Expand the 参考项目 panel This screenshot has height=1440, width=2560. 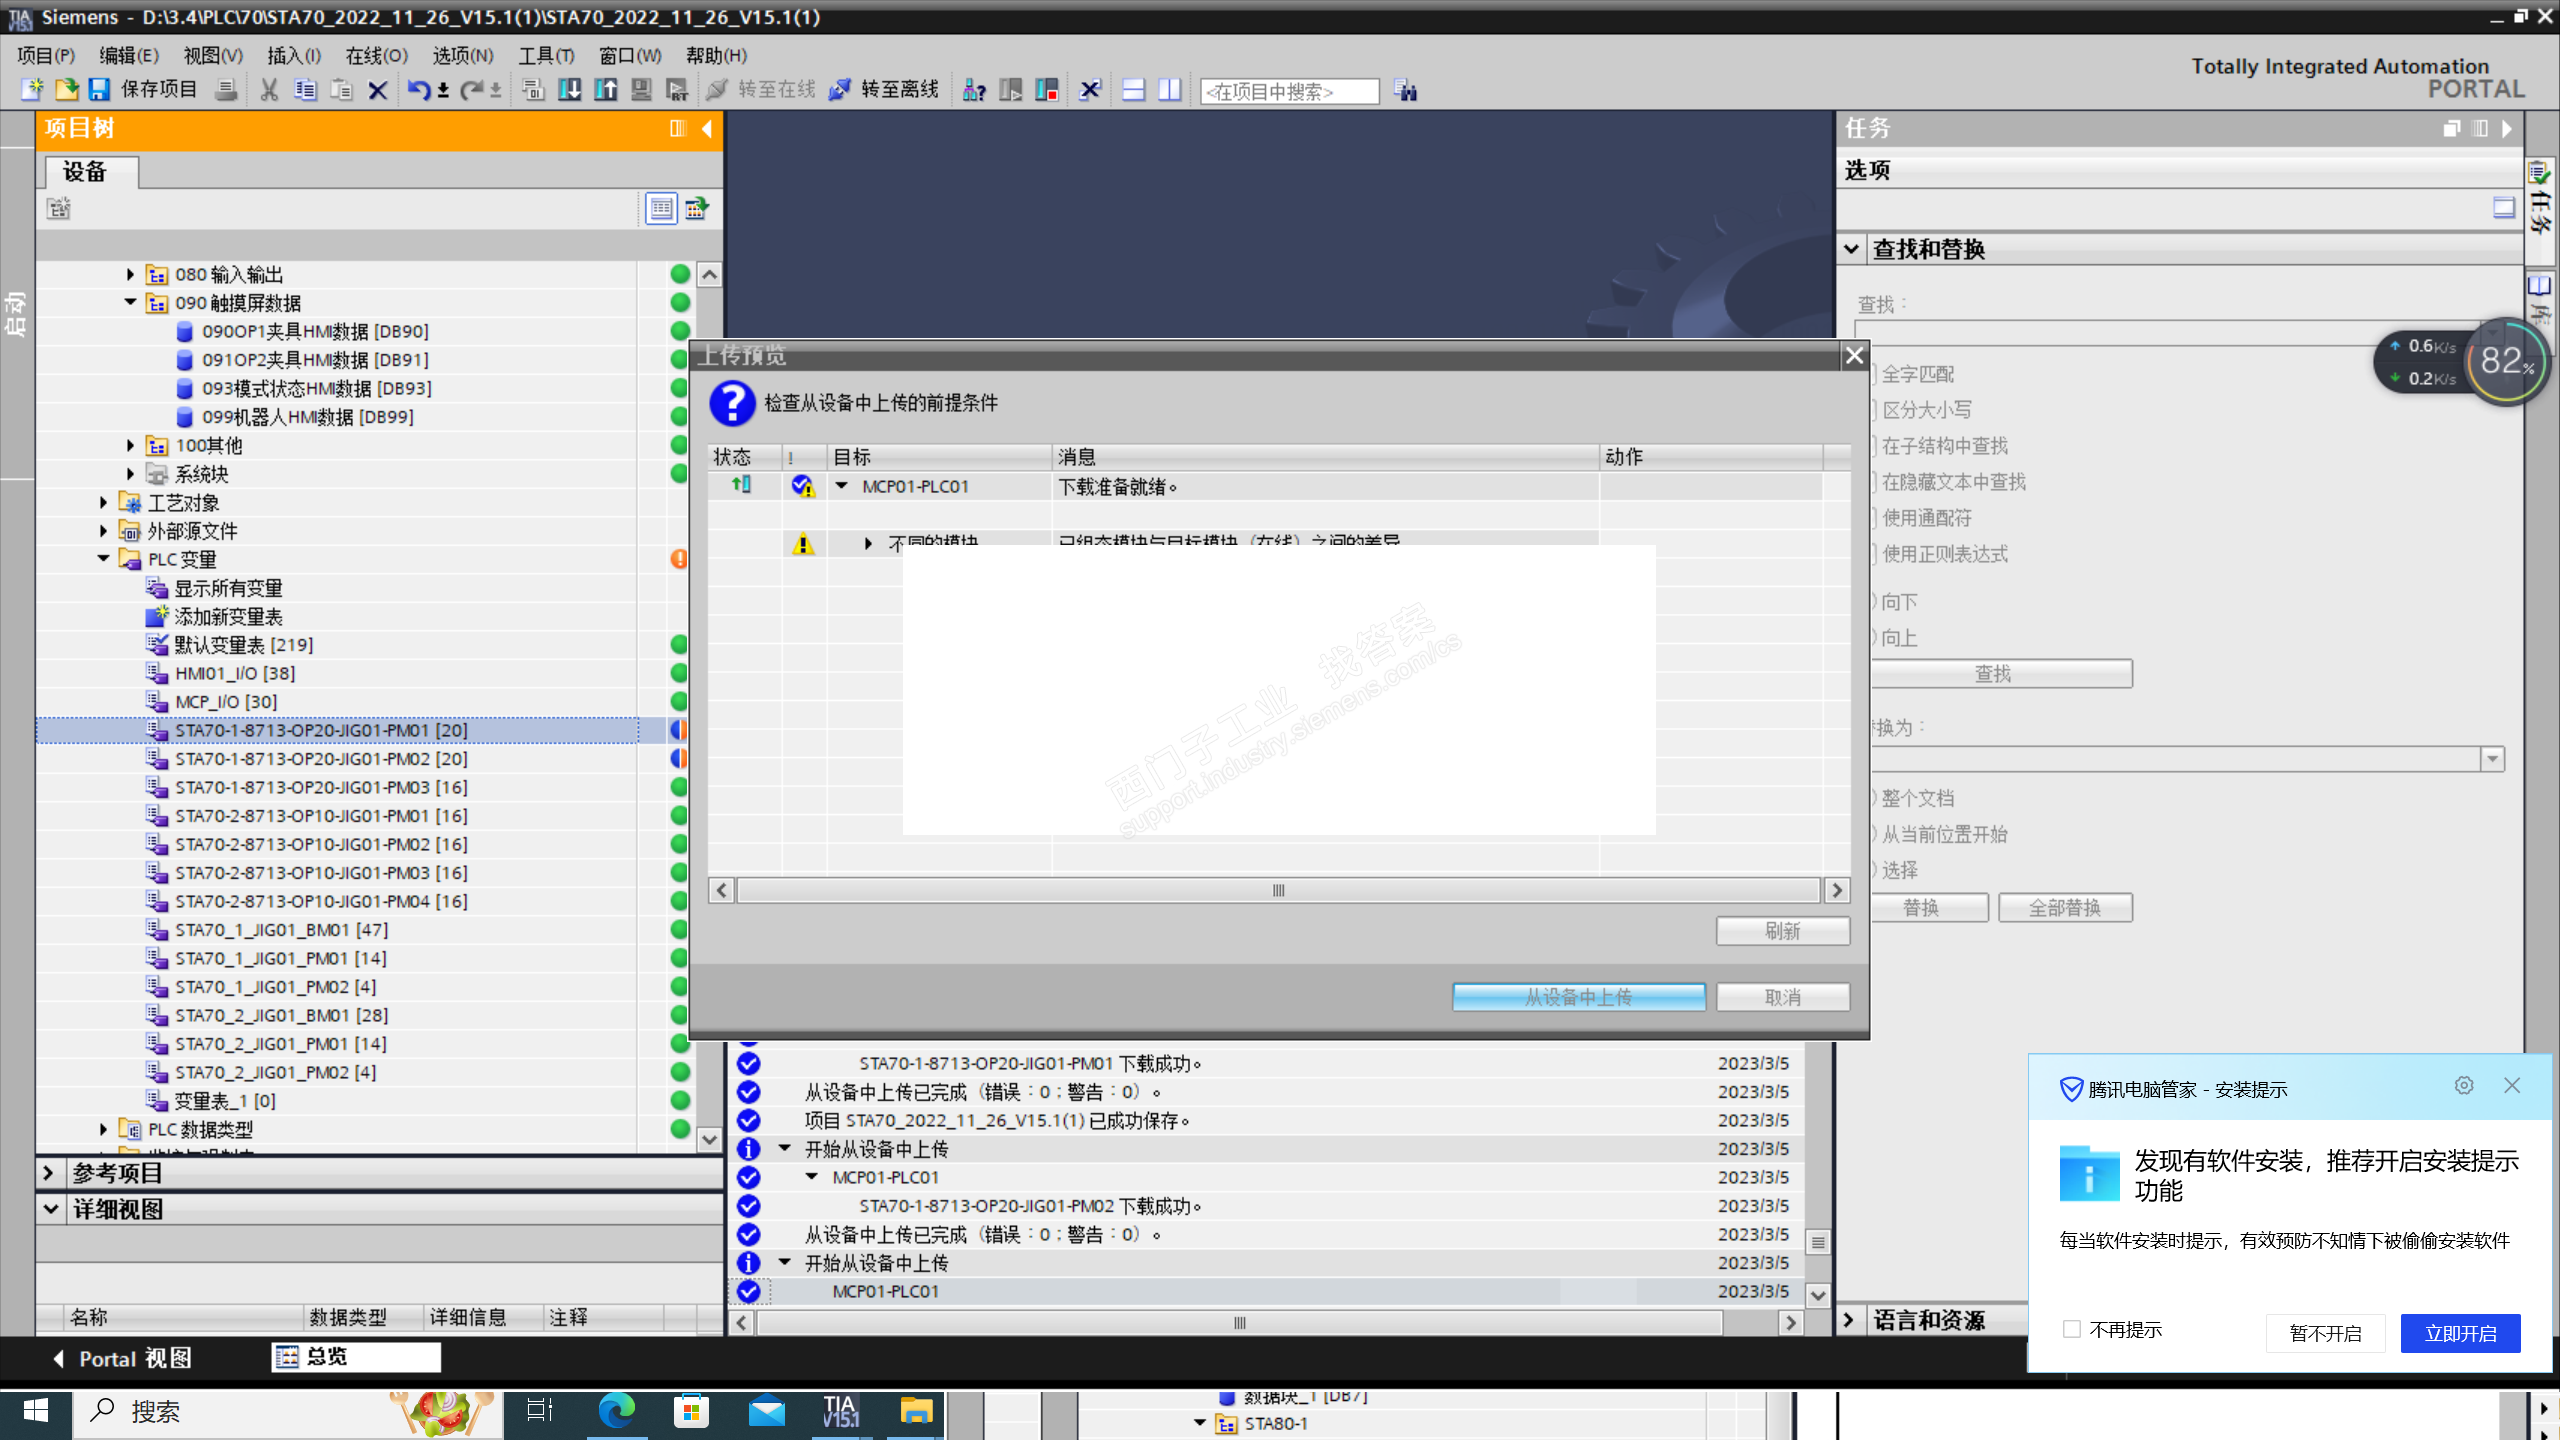point(48,1172)
